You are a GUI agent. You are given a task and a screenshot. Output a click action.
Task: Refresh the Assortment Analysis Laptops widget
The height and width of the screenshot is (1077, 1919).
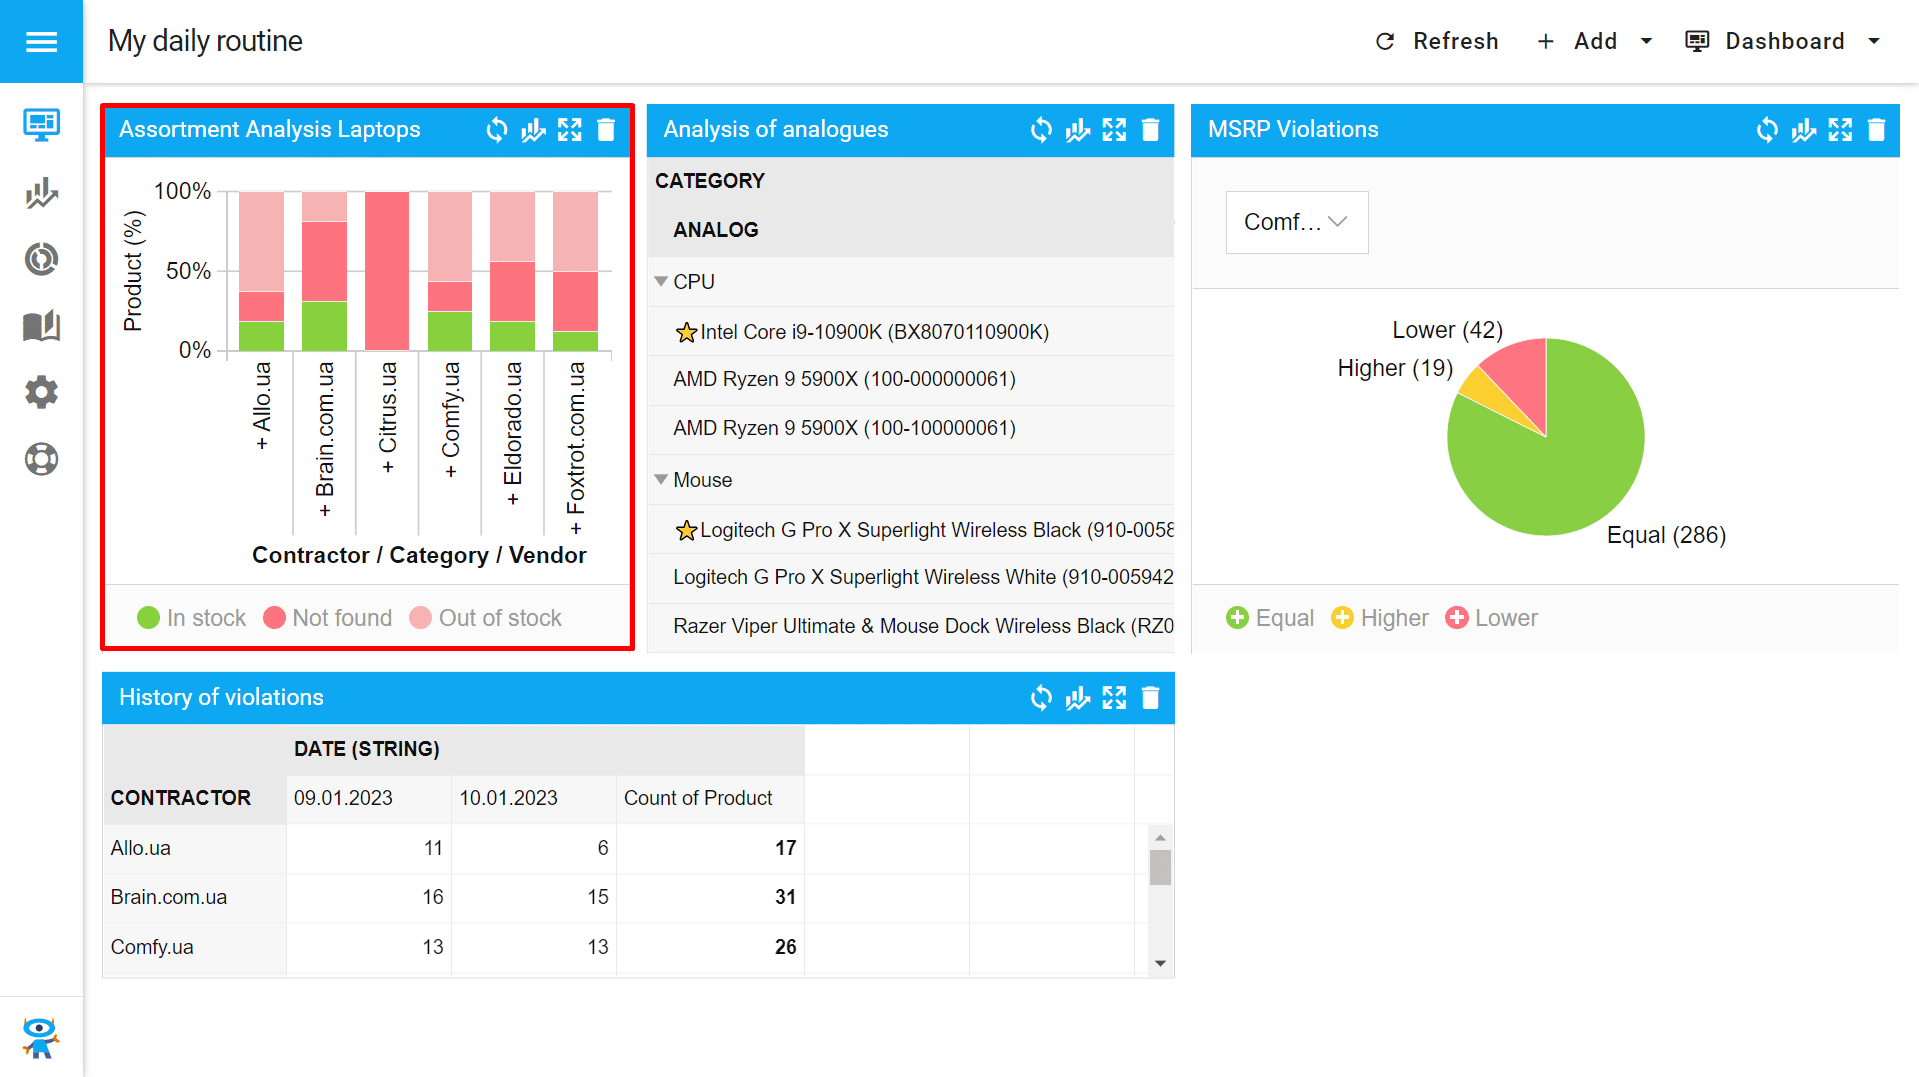[x=497, y=130]
